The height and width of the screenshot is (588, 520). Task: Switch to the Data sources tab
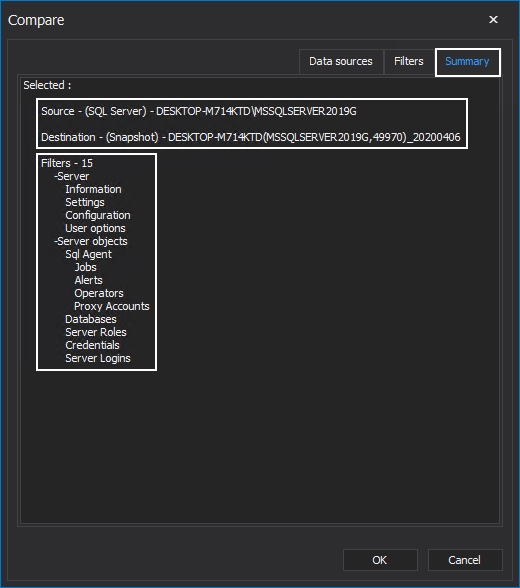pos(341,62)
